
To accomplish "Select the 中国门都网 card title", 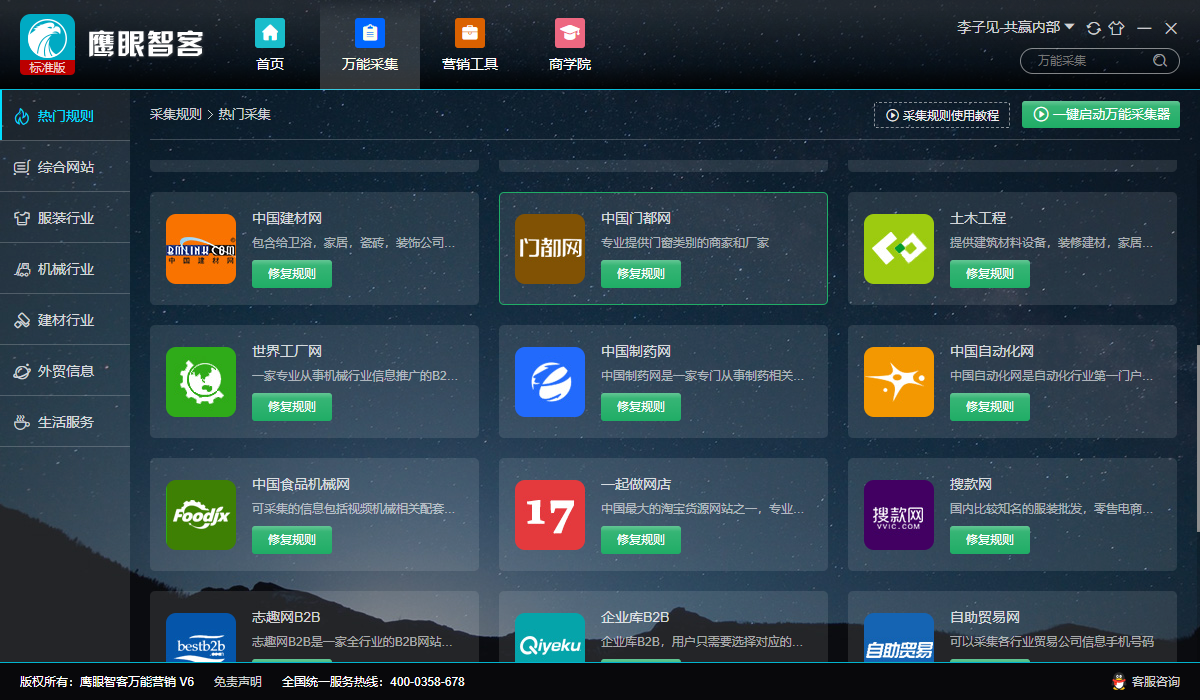I will tap(636, 218).
